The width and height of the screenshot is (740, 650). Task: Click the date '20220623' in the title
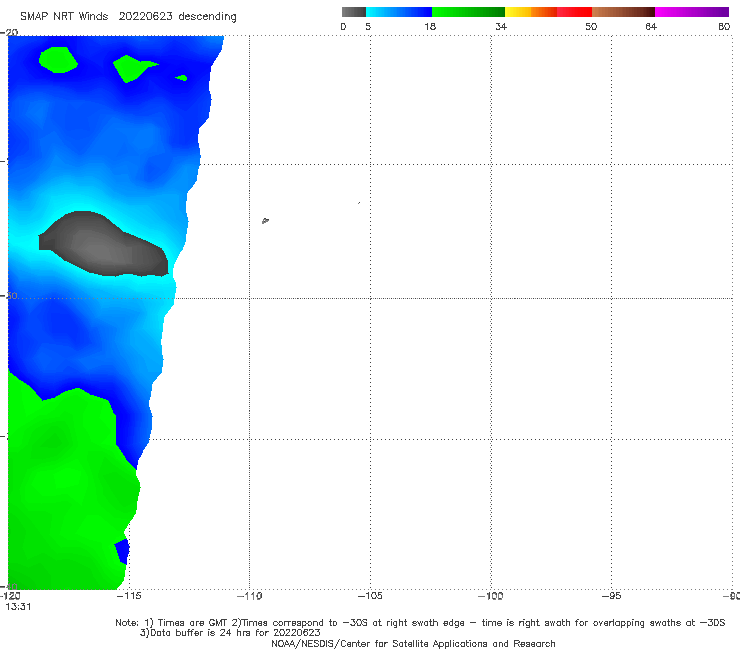145,16
